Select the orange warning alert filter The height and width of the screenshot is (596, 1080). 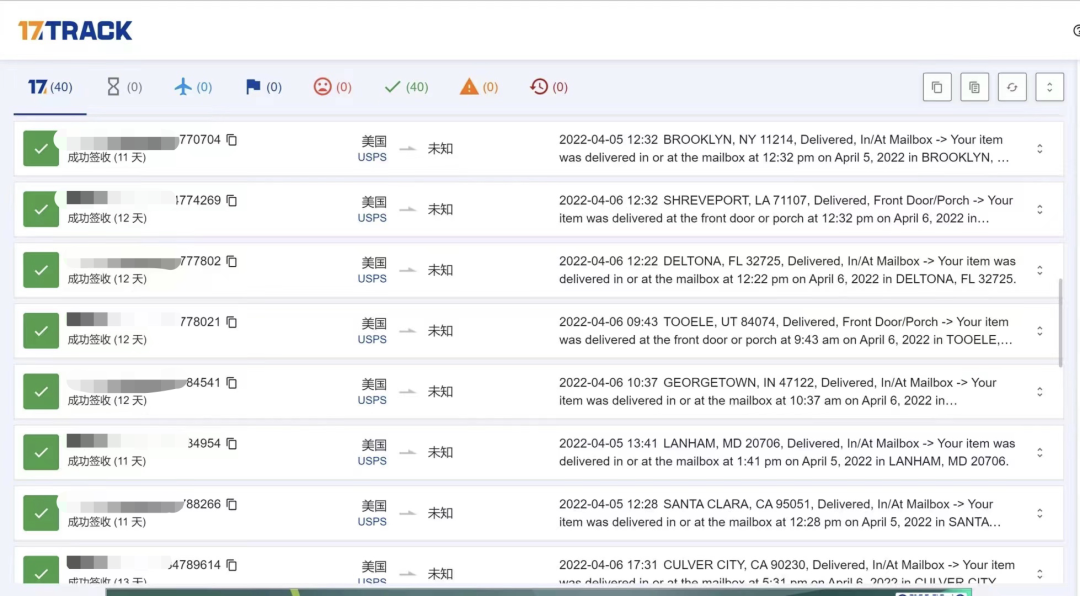pyautogui.click(x=478, y=87)
